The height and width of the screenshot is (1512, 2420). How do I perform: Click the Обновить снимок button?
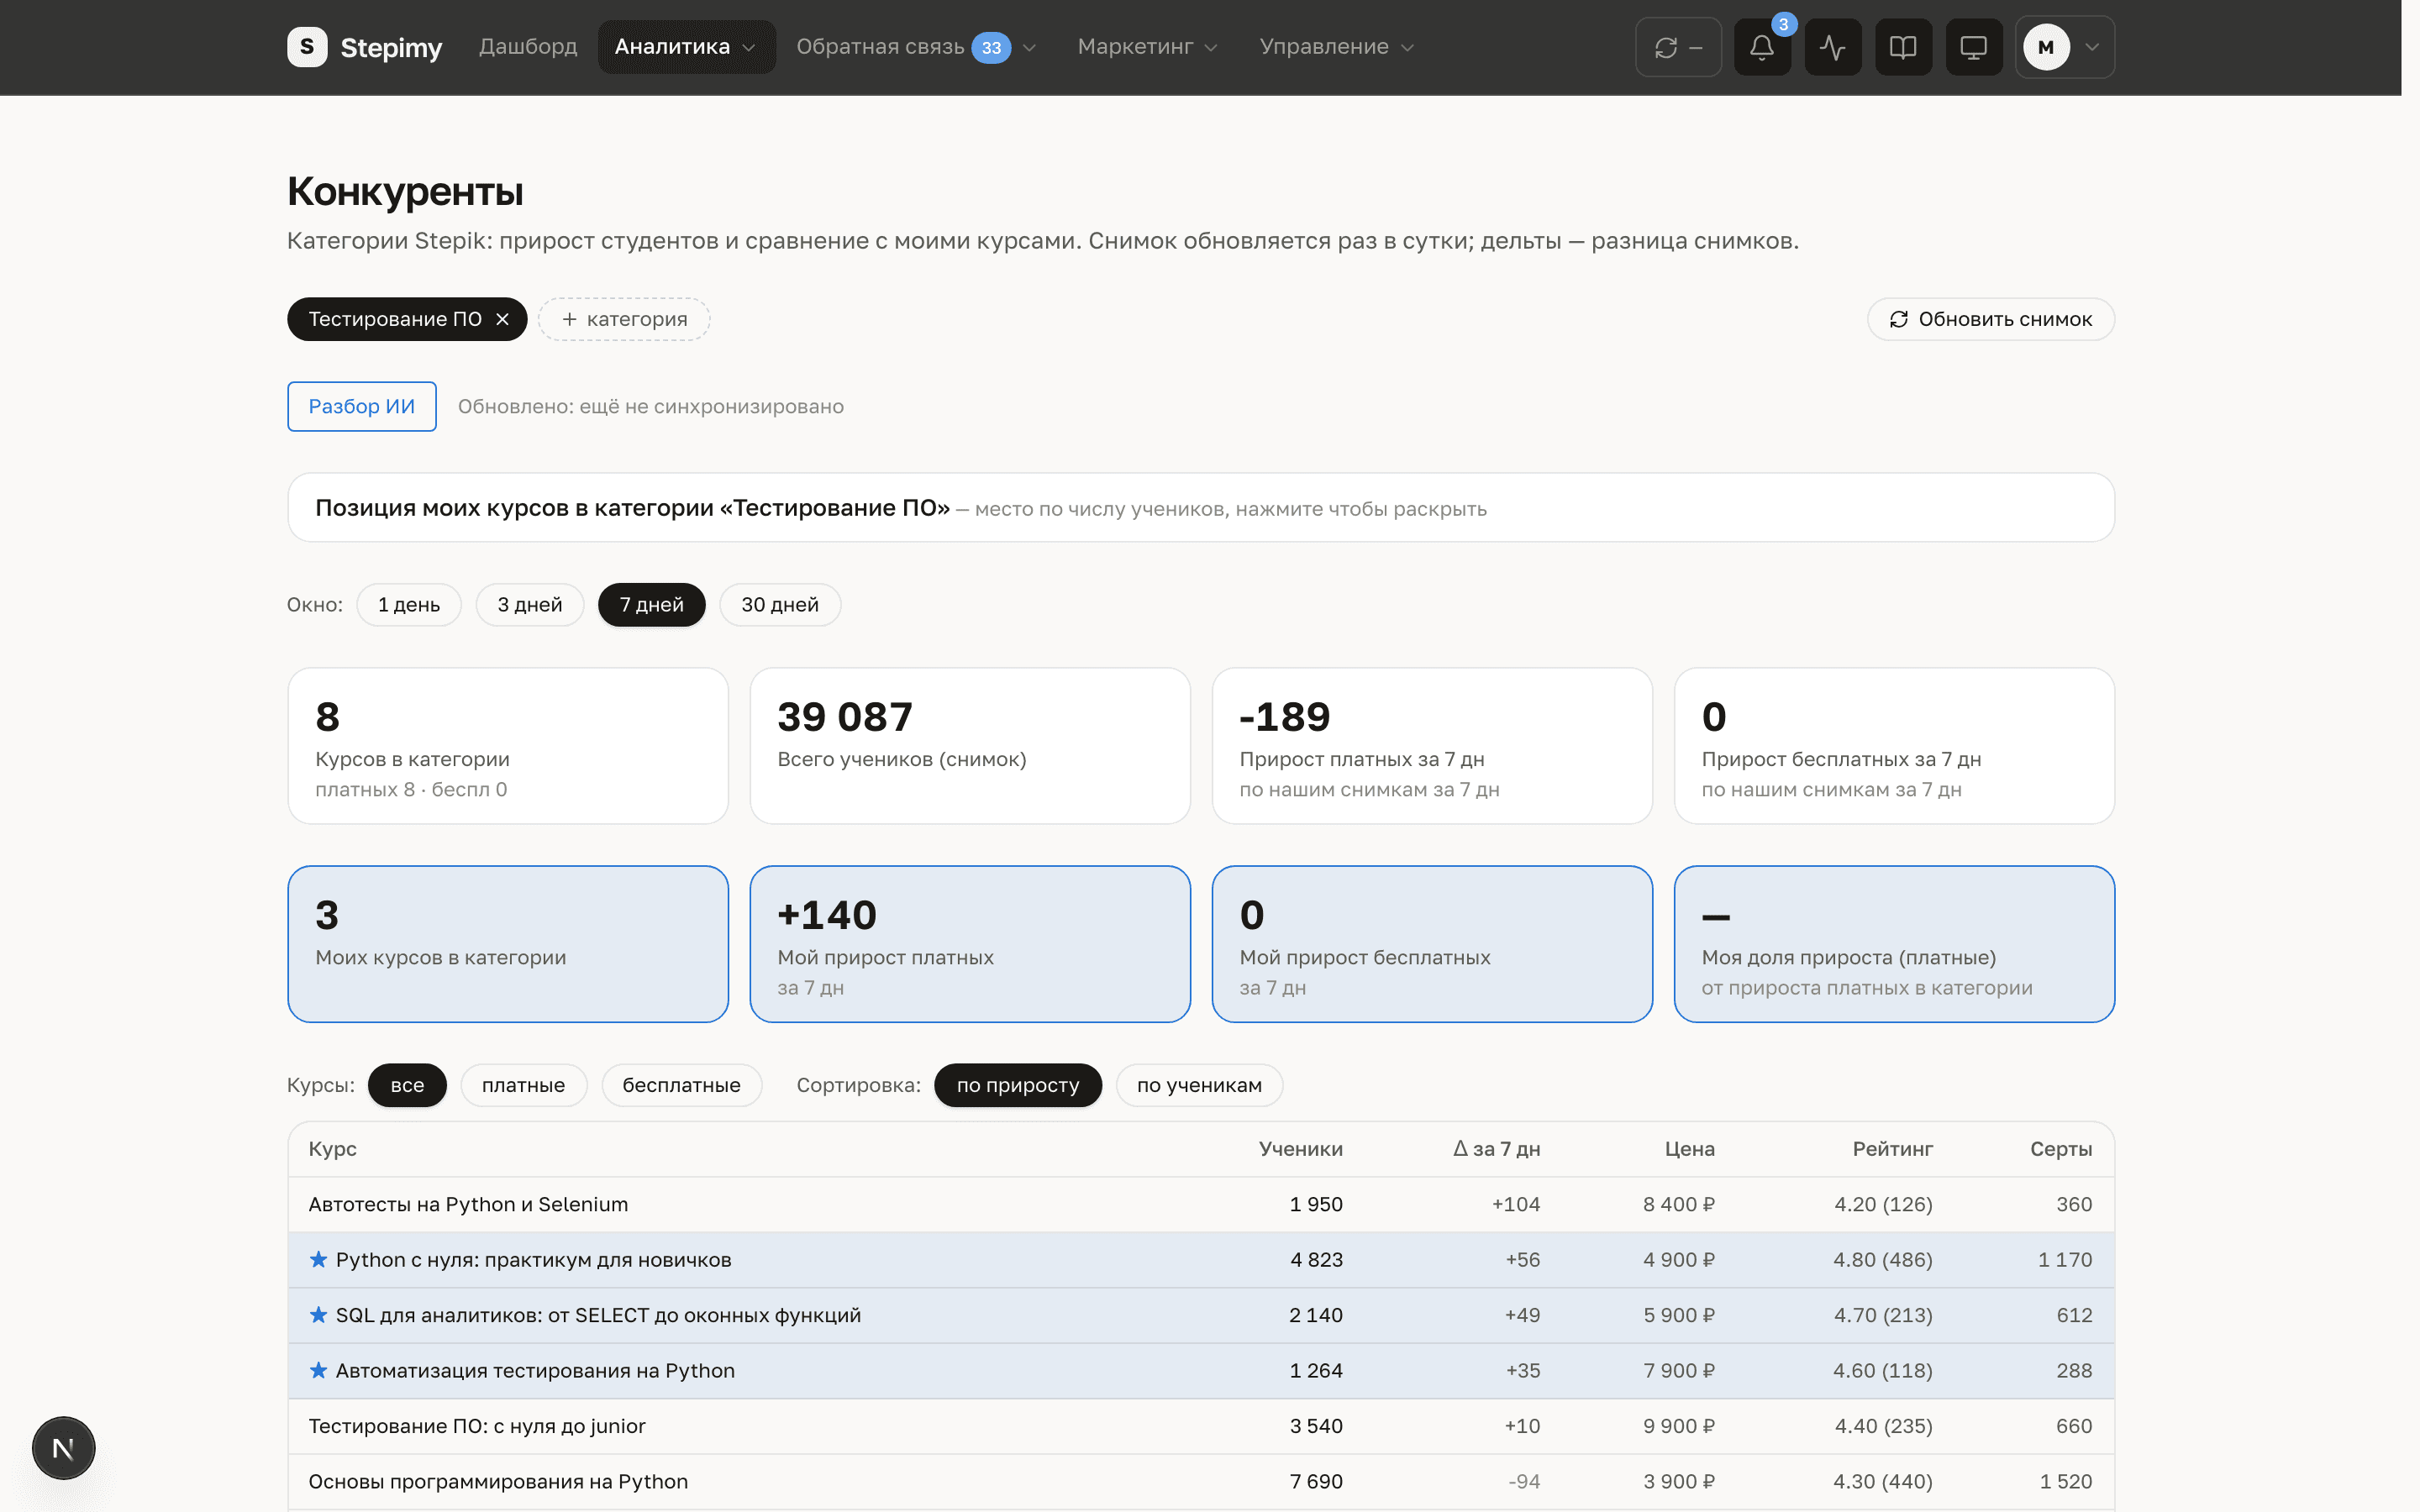pyautogui.click(x=1990, y=319)
